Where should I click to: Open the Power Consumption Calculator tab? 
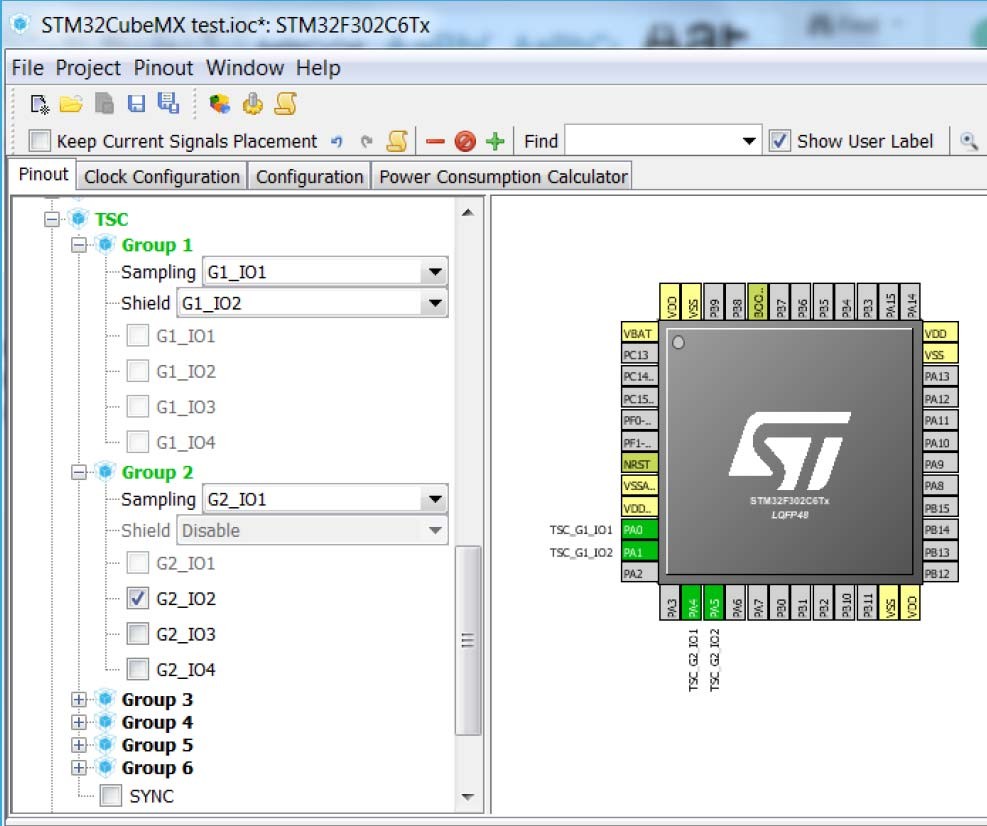(x=503, y=177)
